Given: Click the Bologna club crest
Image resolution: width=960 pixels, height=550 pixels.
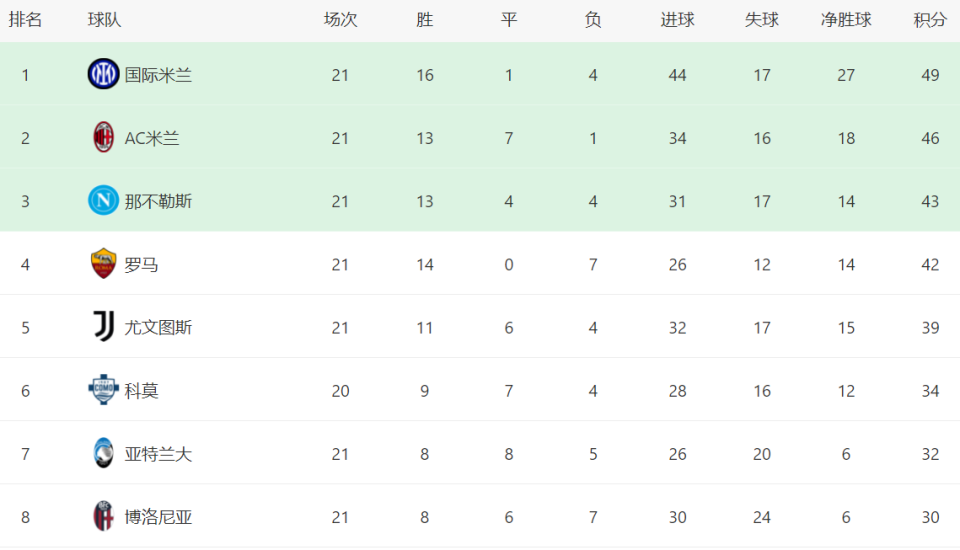Looking at the screenshot, I should pos(103,517).
